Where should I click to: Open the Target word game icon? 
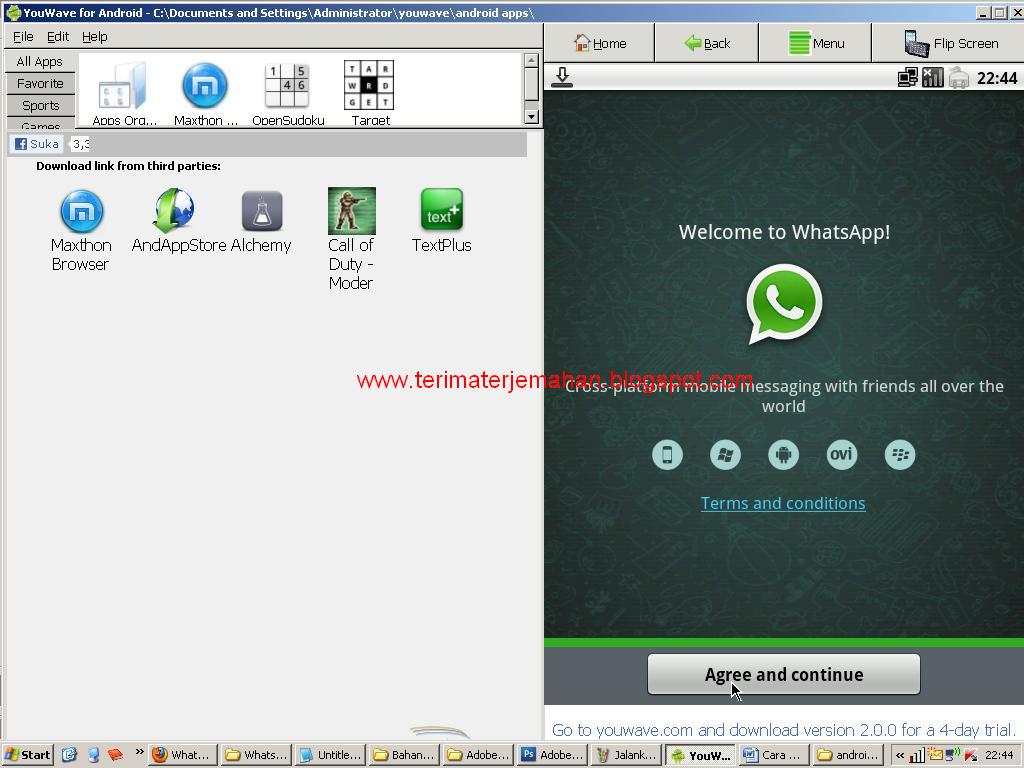(369, 85)
